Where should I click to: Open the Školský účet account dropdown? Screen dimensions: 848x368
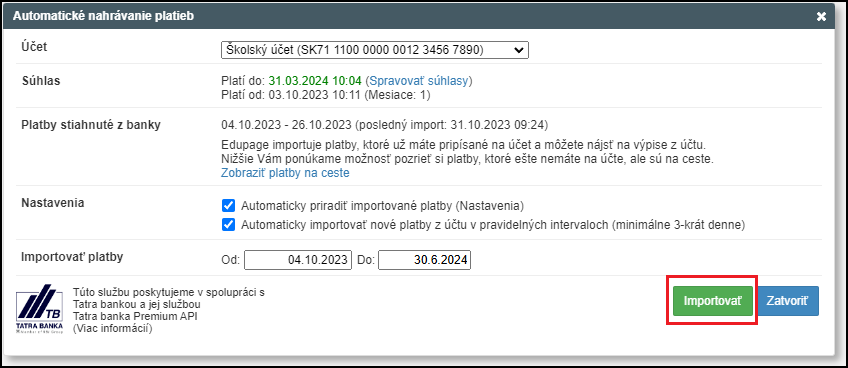[374, 50]
